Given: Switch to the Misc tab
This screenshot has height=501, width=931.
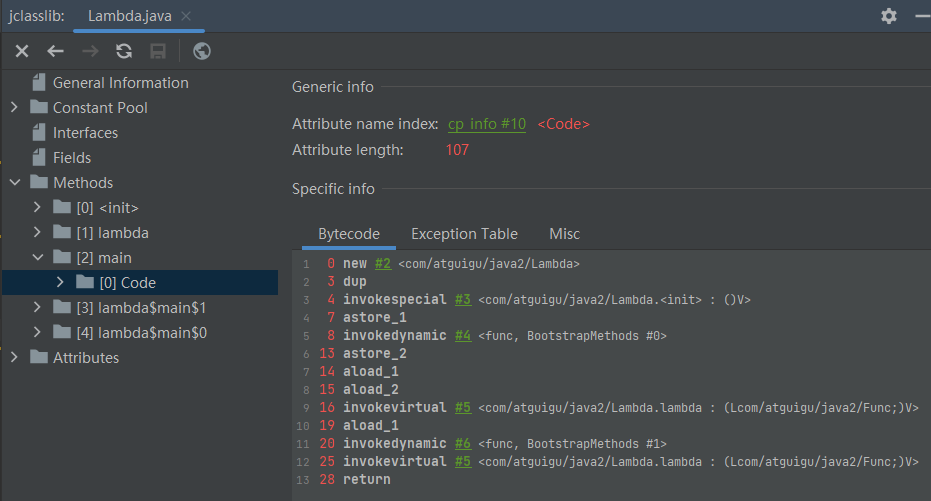Looking at the screenshot, I should point(564,234).
